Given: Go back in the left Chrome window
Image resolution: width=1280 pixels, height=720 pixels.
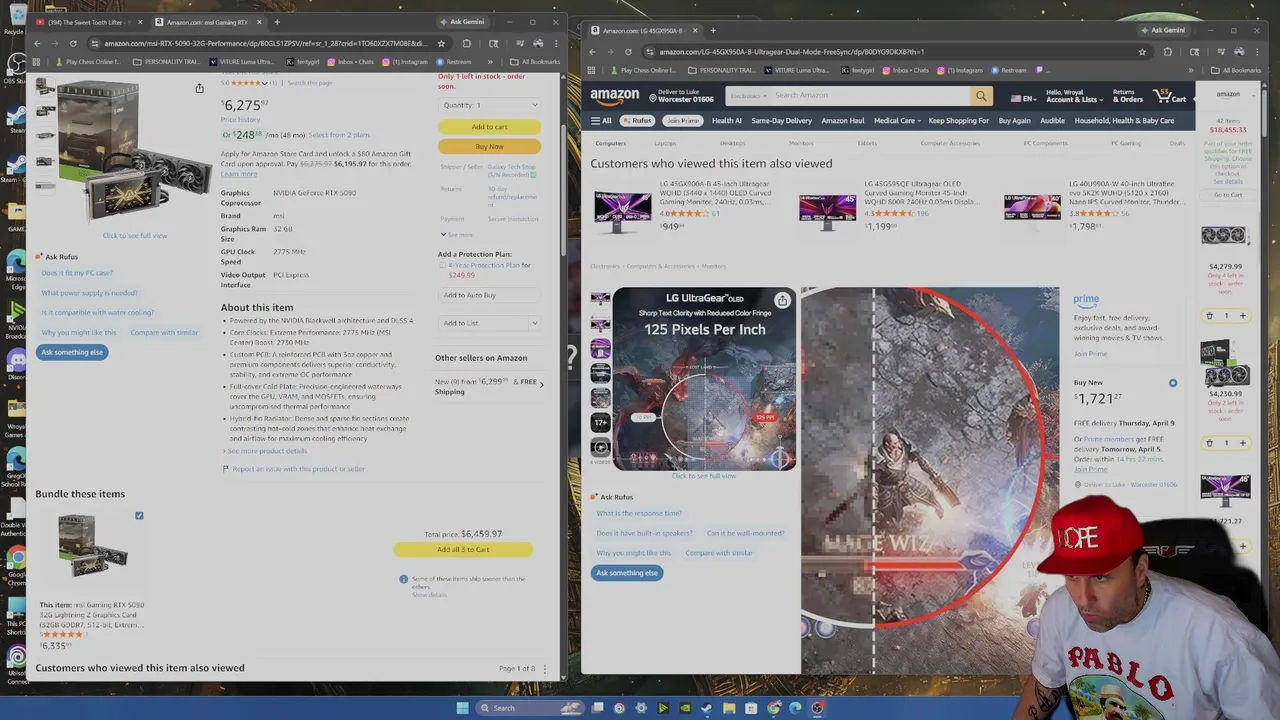Looking at the screenshot, I should click(x=37, y=43).
